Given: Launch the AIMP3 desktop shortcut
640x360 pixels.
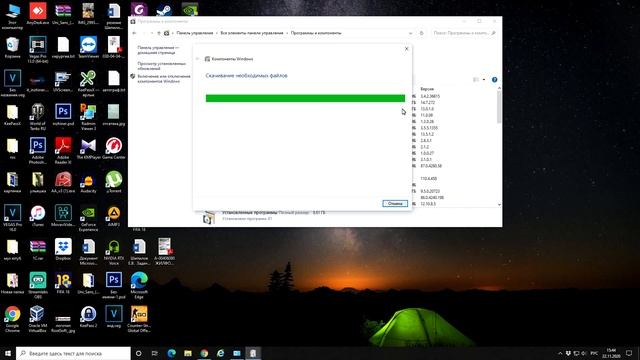Looking at the screenshot, I should click(114, 216).
